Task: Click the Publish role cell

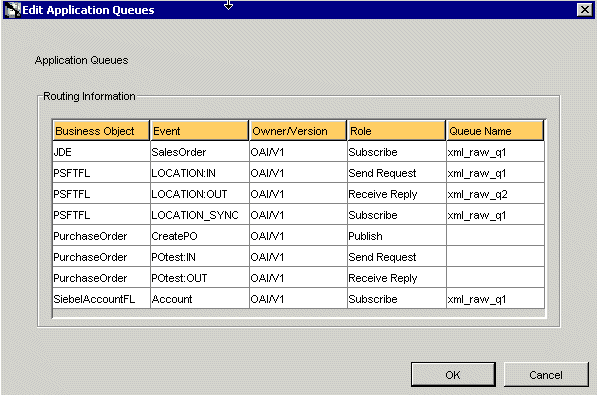Action: (x=396, y=236)
